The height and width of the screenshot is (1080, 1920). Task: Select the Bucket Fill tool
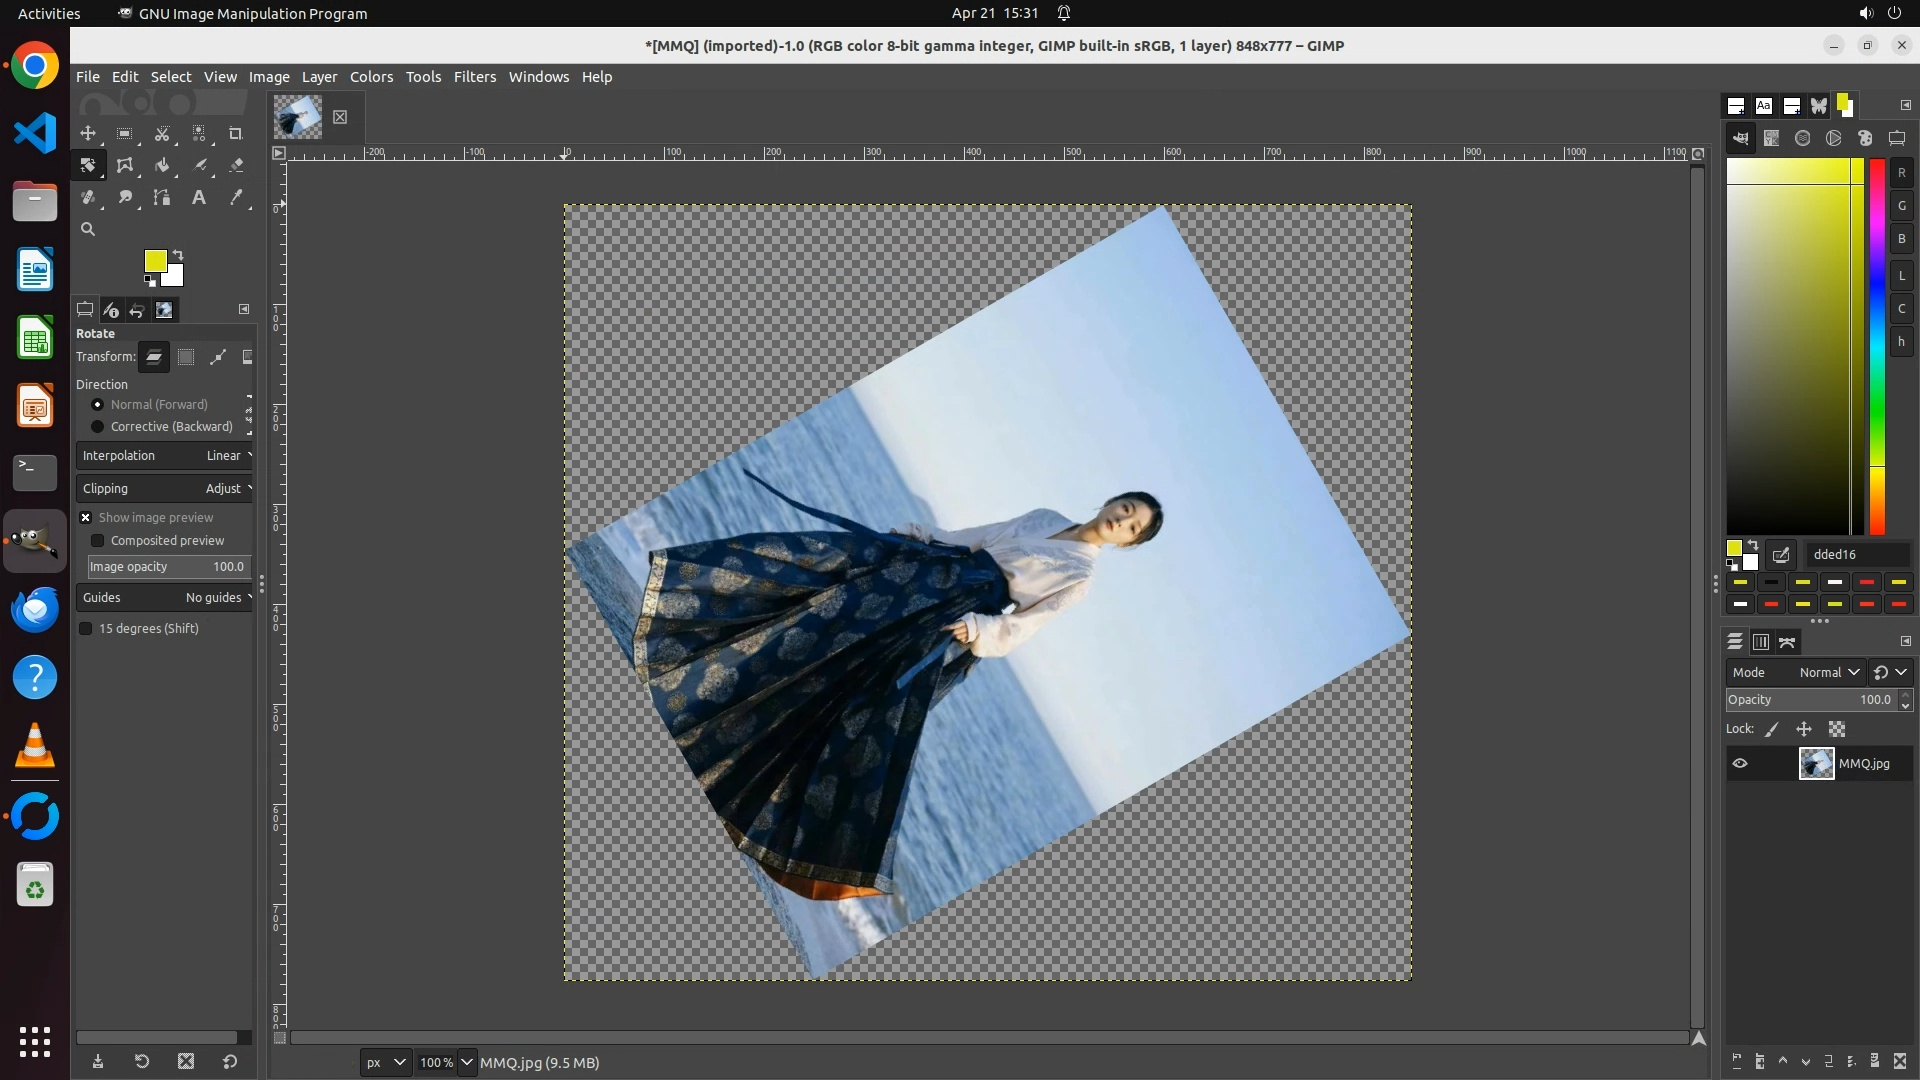[x=162, y=166]
